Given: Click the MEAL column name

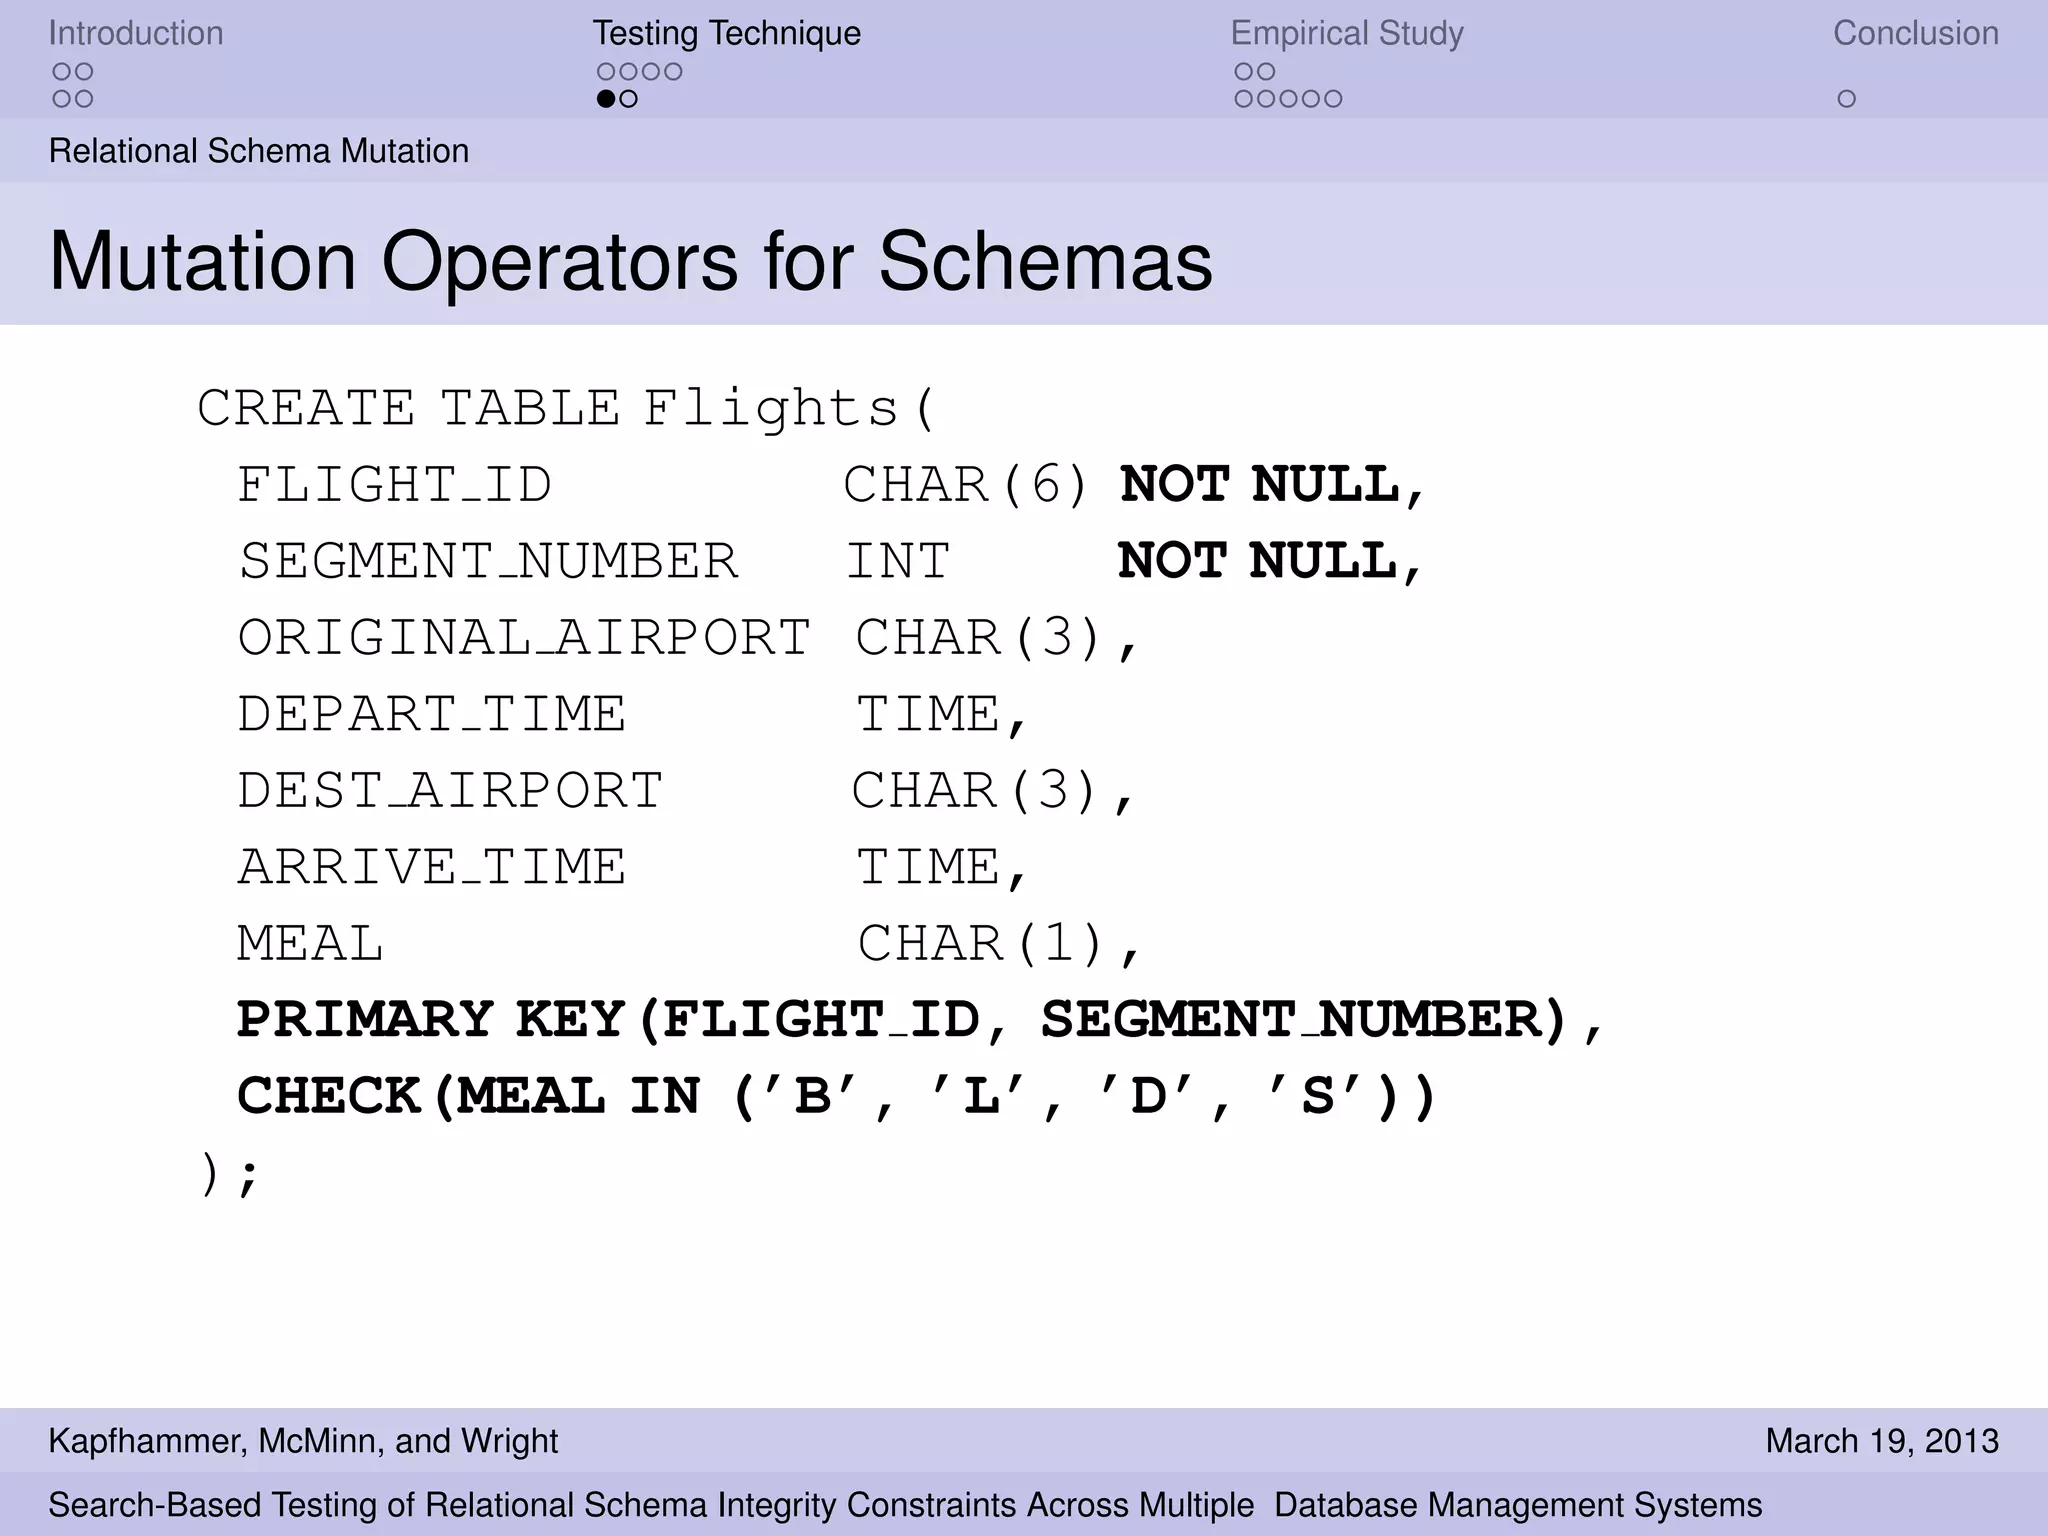Looking at the screenshot, I should tap(310, 944).
